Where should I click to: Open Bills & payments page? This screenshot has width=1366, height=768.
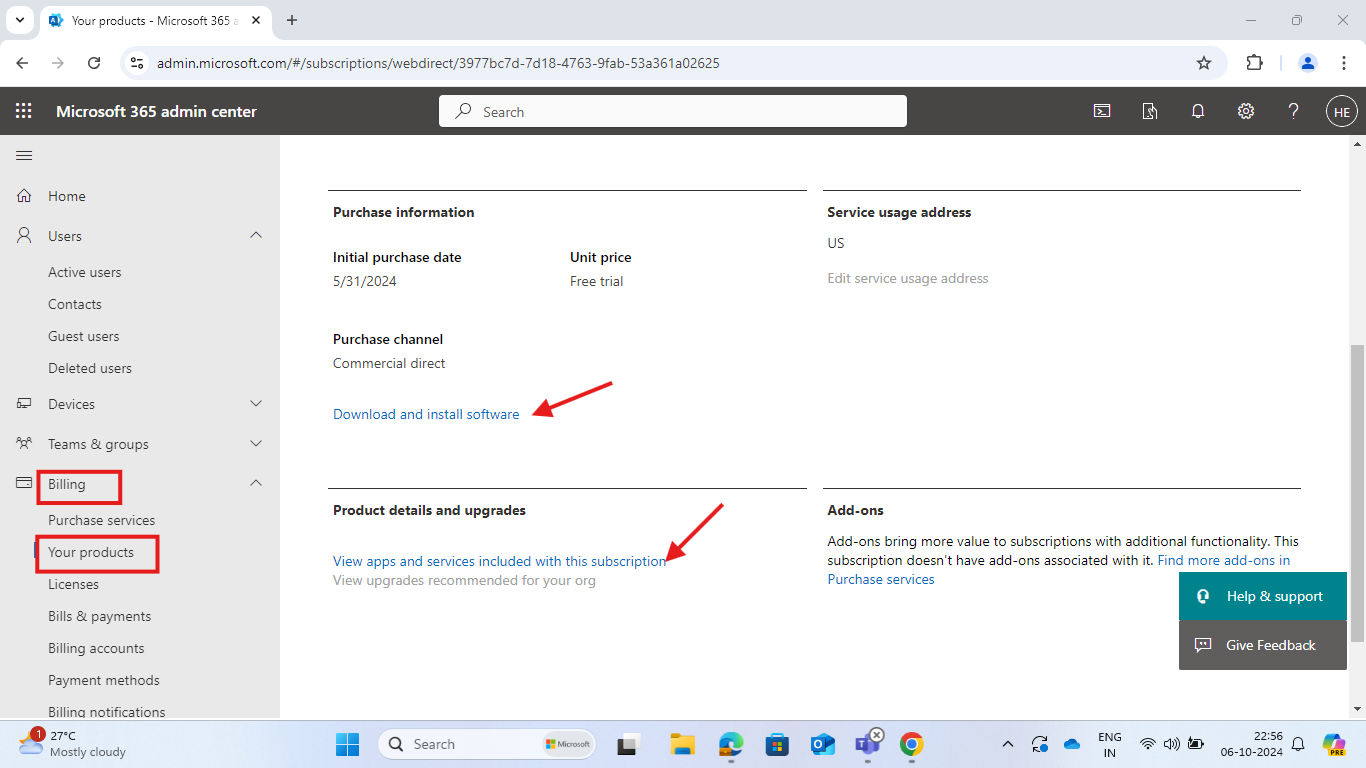100,616
